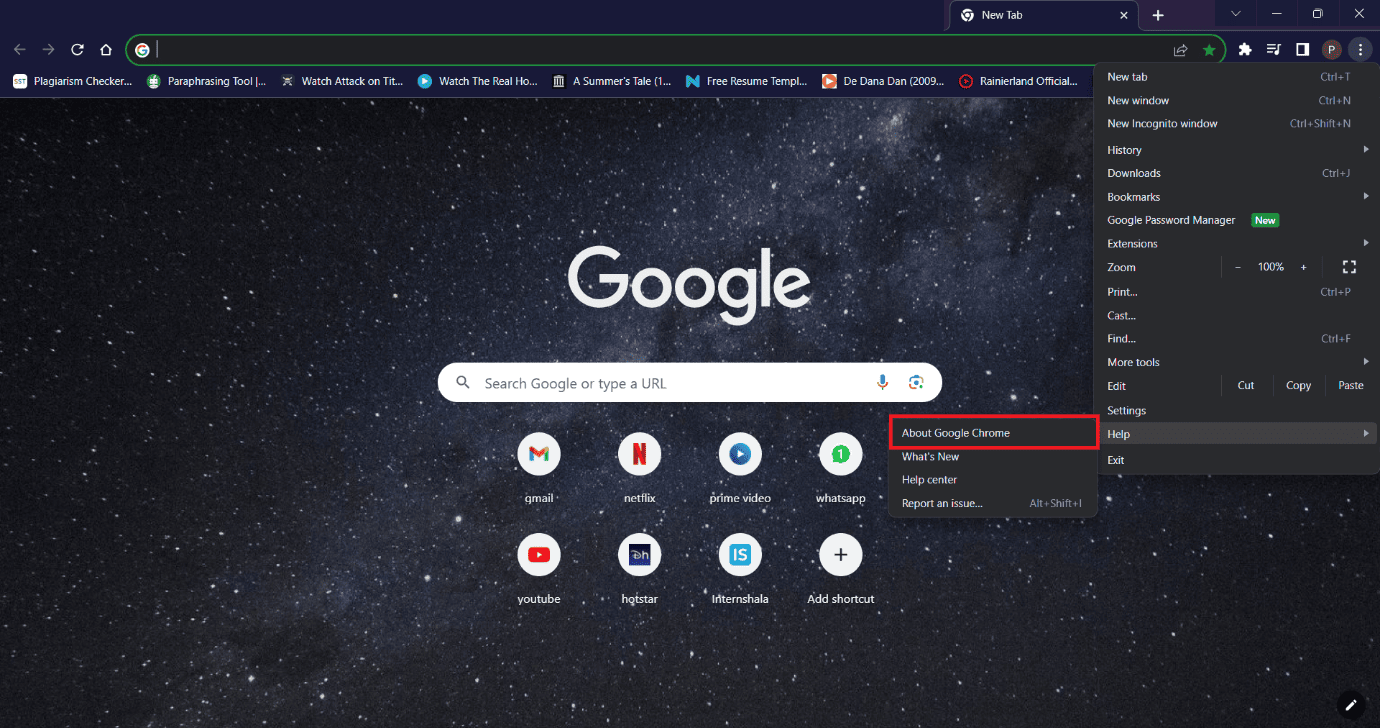Open the Rainierland Official bookmark

tap(1019, 81)
